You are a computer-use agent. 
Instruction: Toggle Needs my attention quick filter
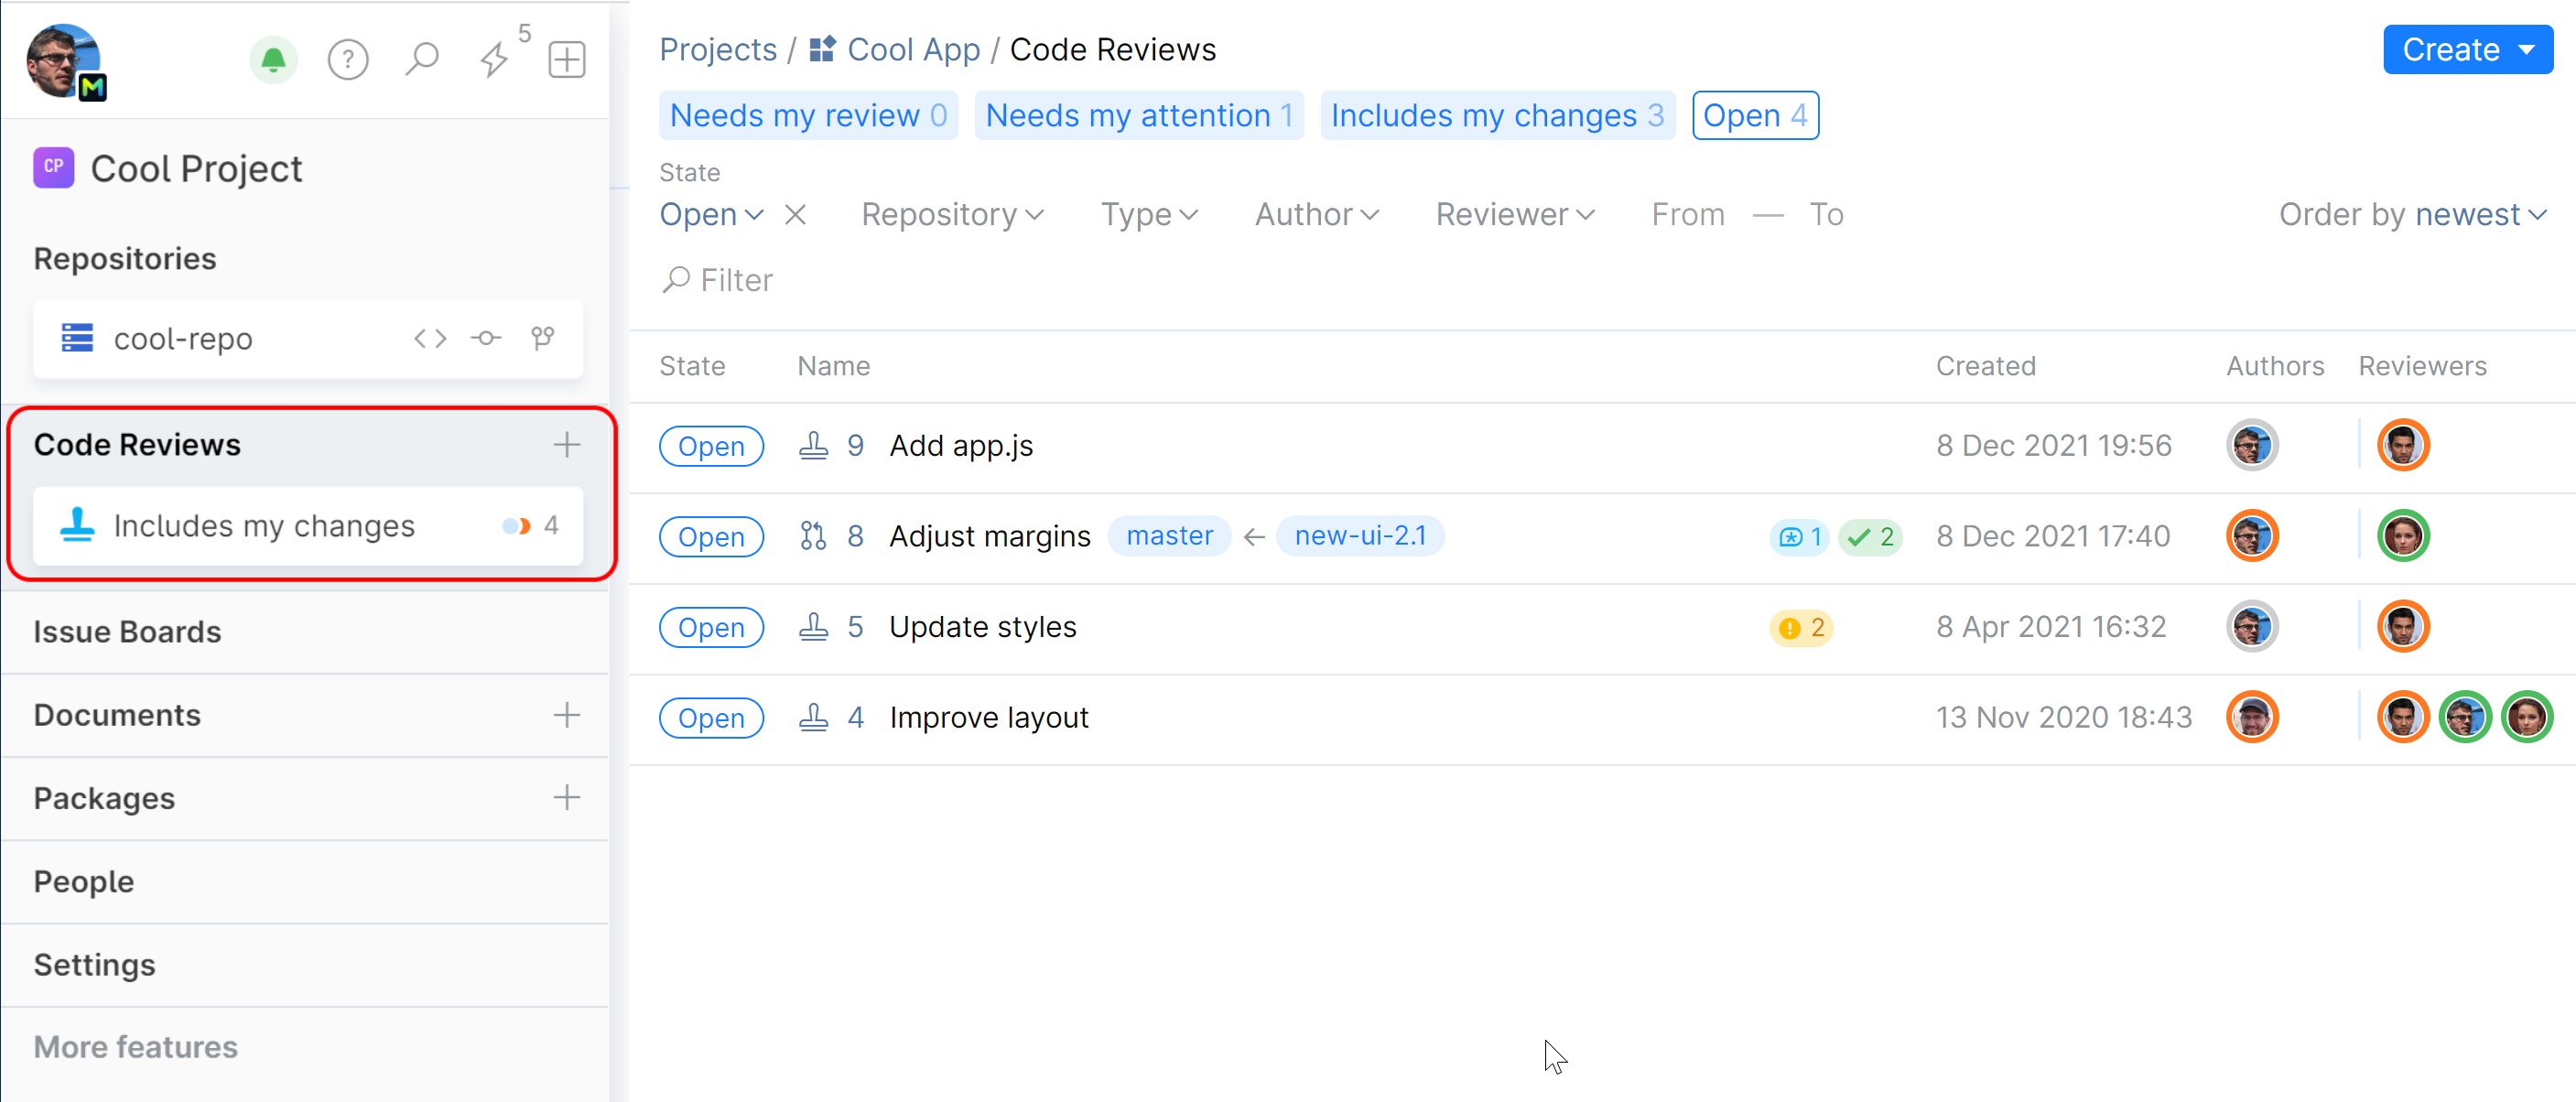pos(1138,116)
